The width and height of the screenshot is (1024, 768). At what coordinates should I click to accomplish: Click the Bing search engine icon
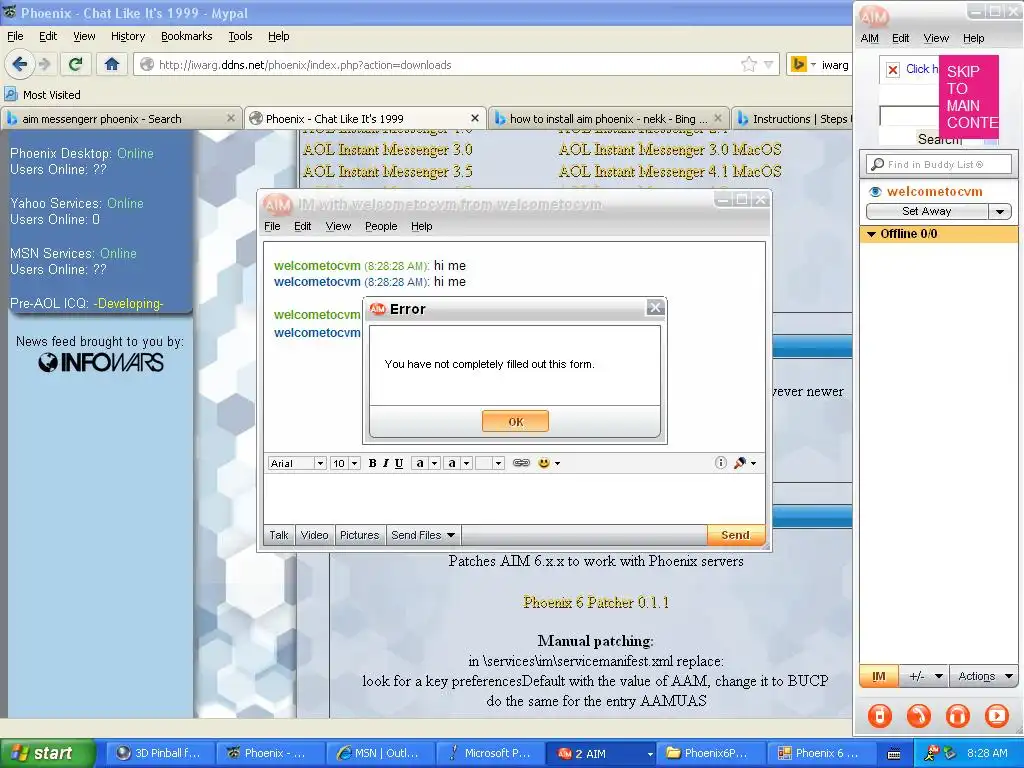pyautogui.click(x=798, y=64)
